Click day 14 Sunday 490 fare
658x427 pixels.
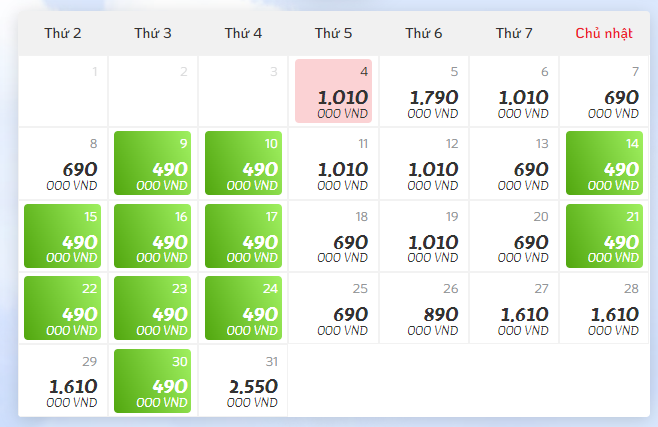pos(604,163)
